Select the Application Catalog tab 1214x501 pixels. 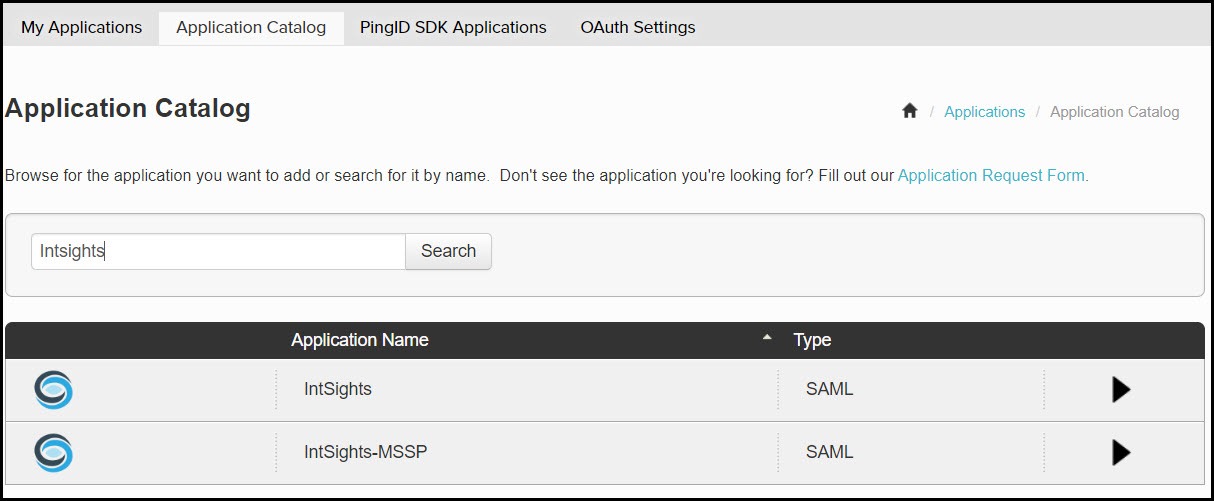251,27
